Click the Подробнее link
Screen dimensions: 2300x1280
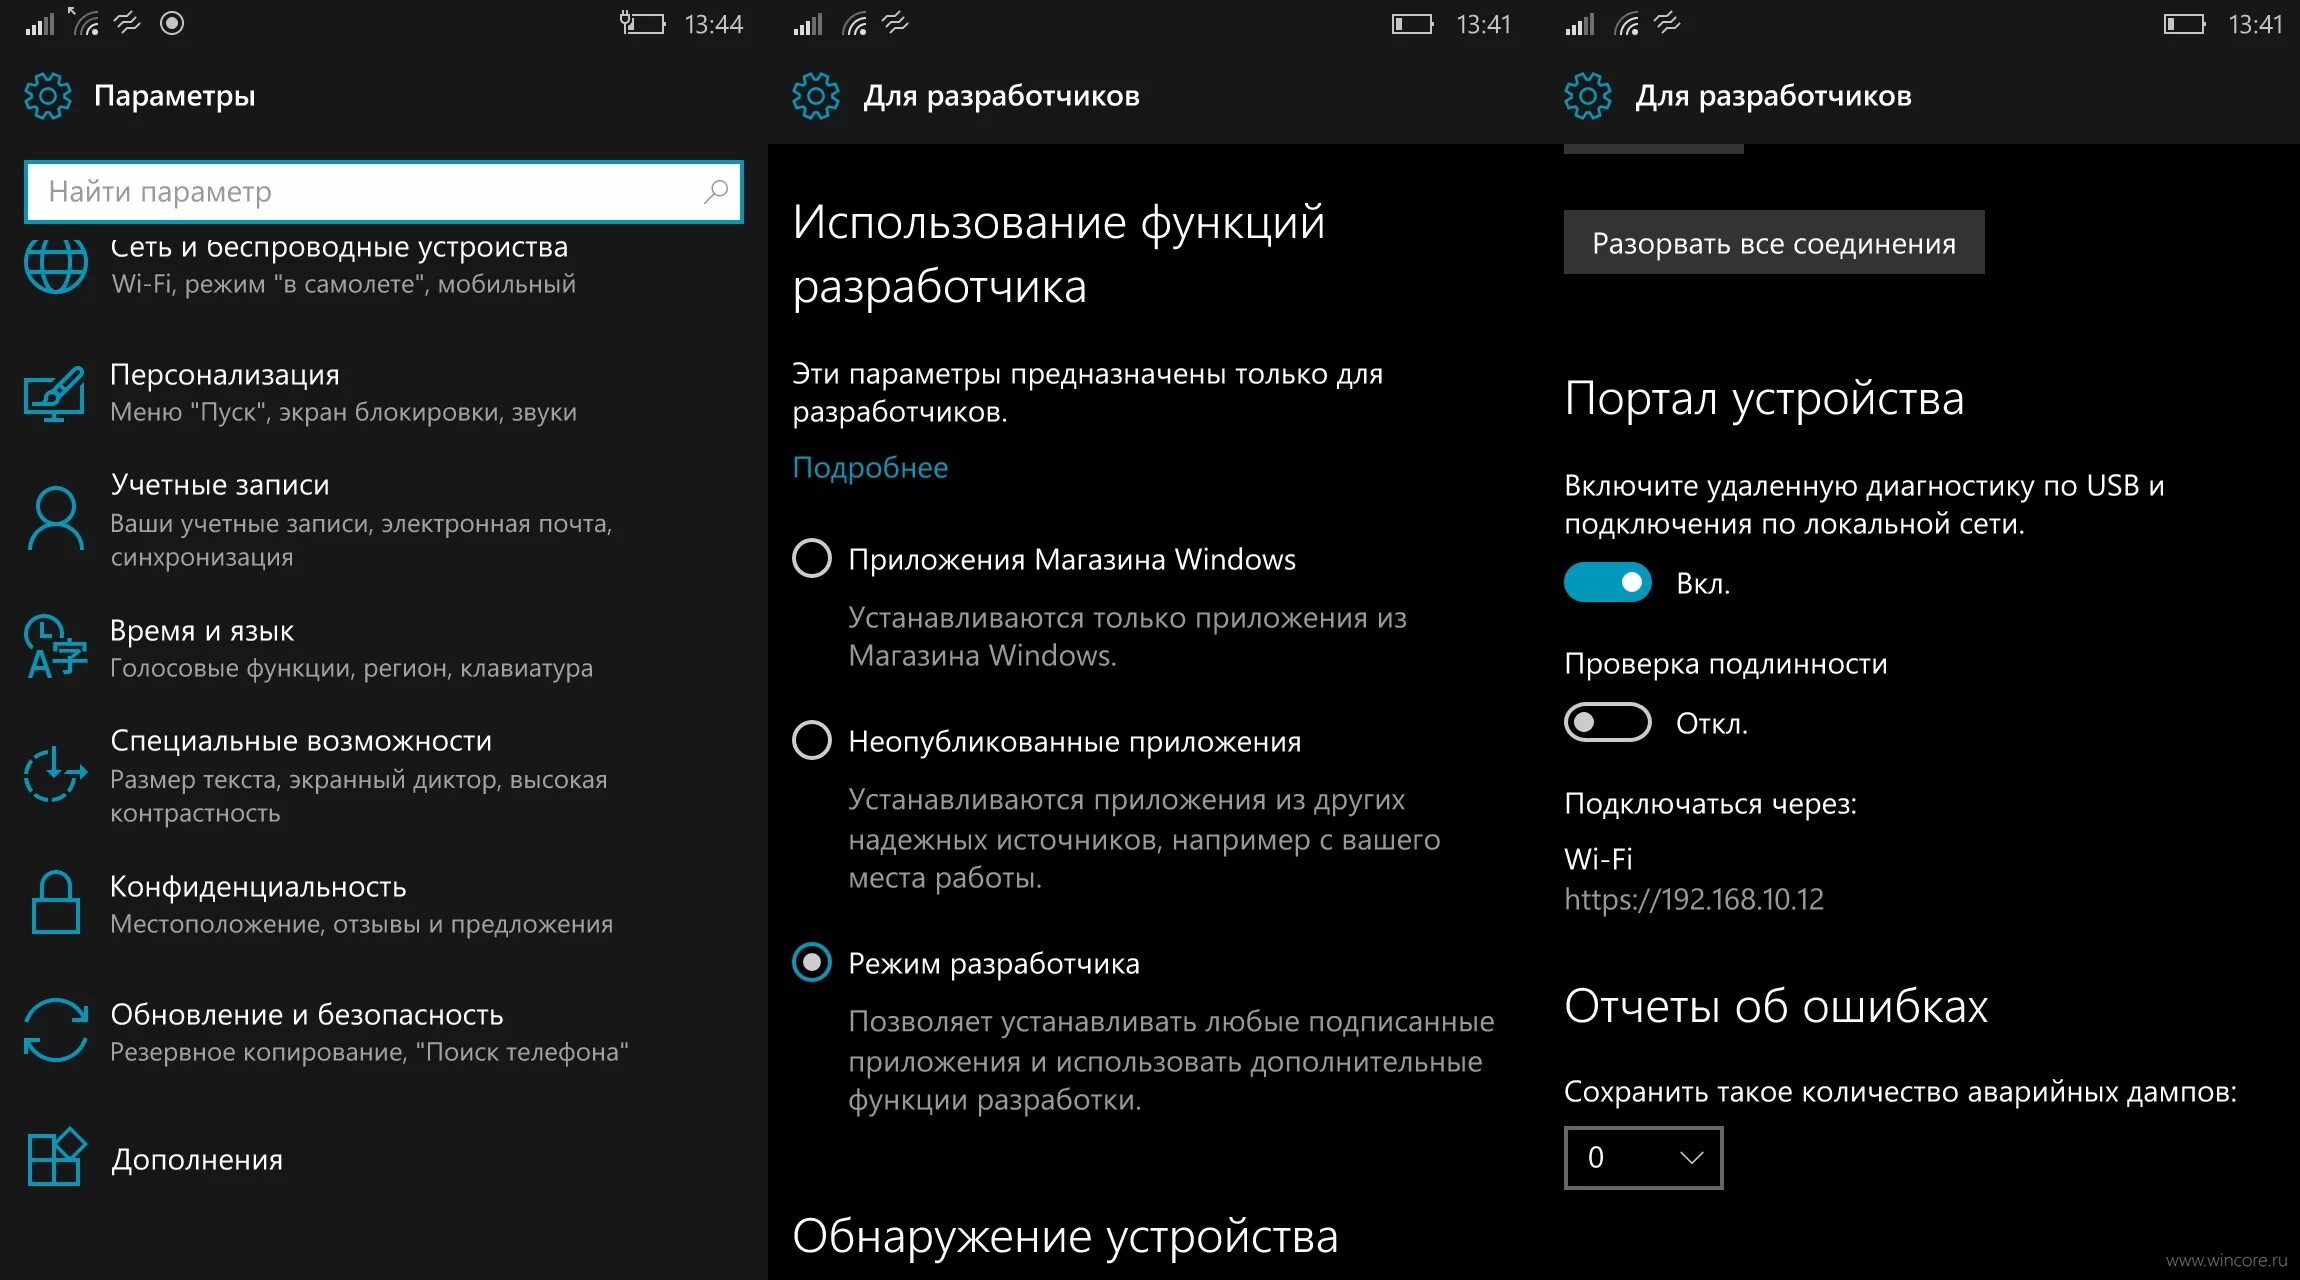click(x=870, y=468)
